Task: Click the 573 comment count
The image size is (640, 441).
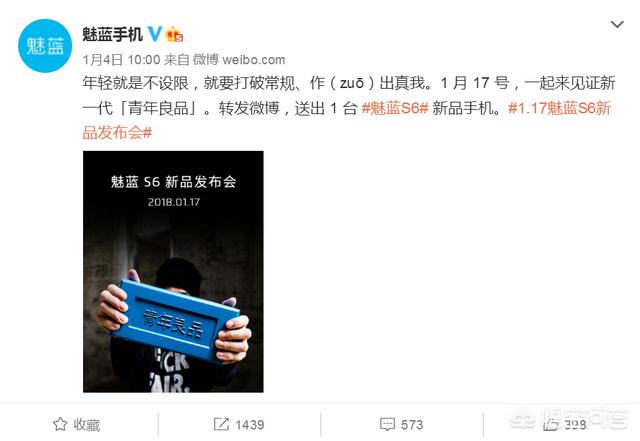Action: coord(411,425)
